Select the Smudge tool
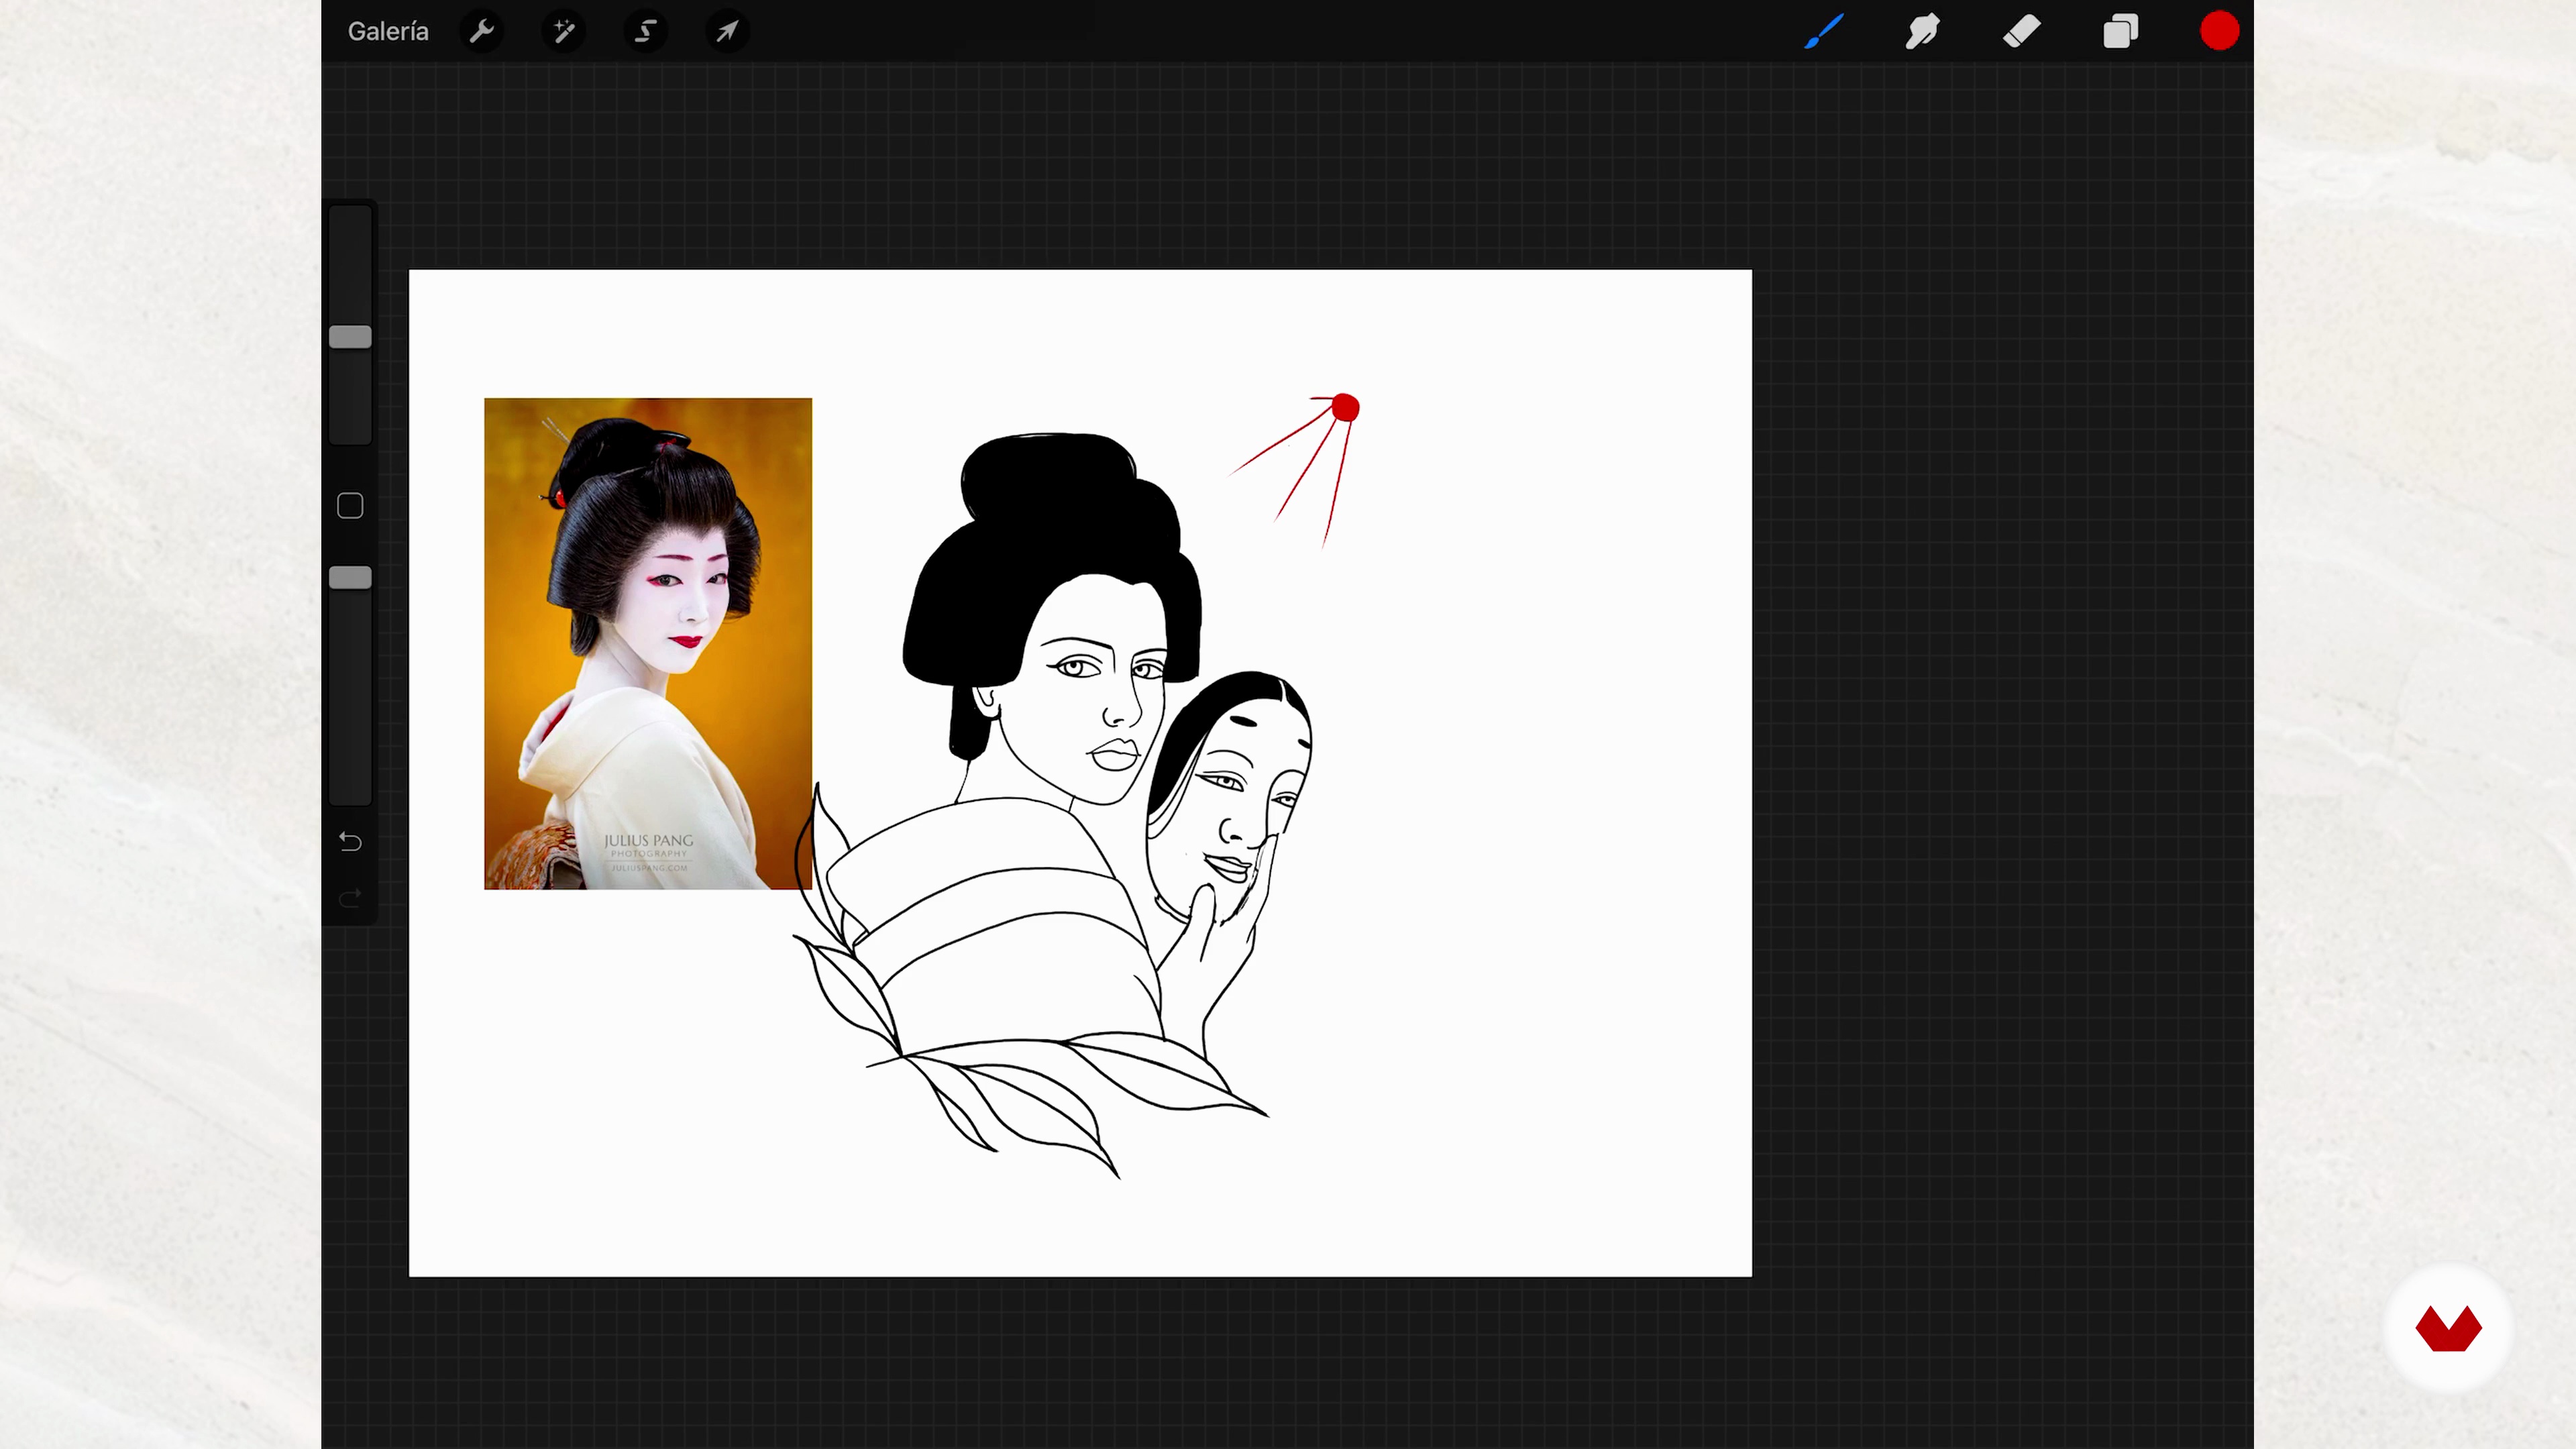2576x1449 pixels. [x=1922, y=31]
